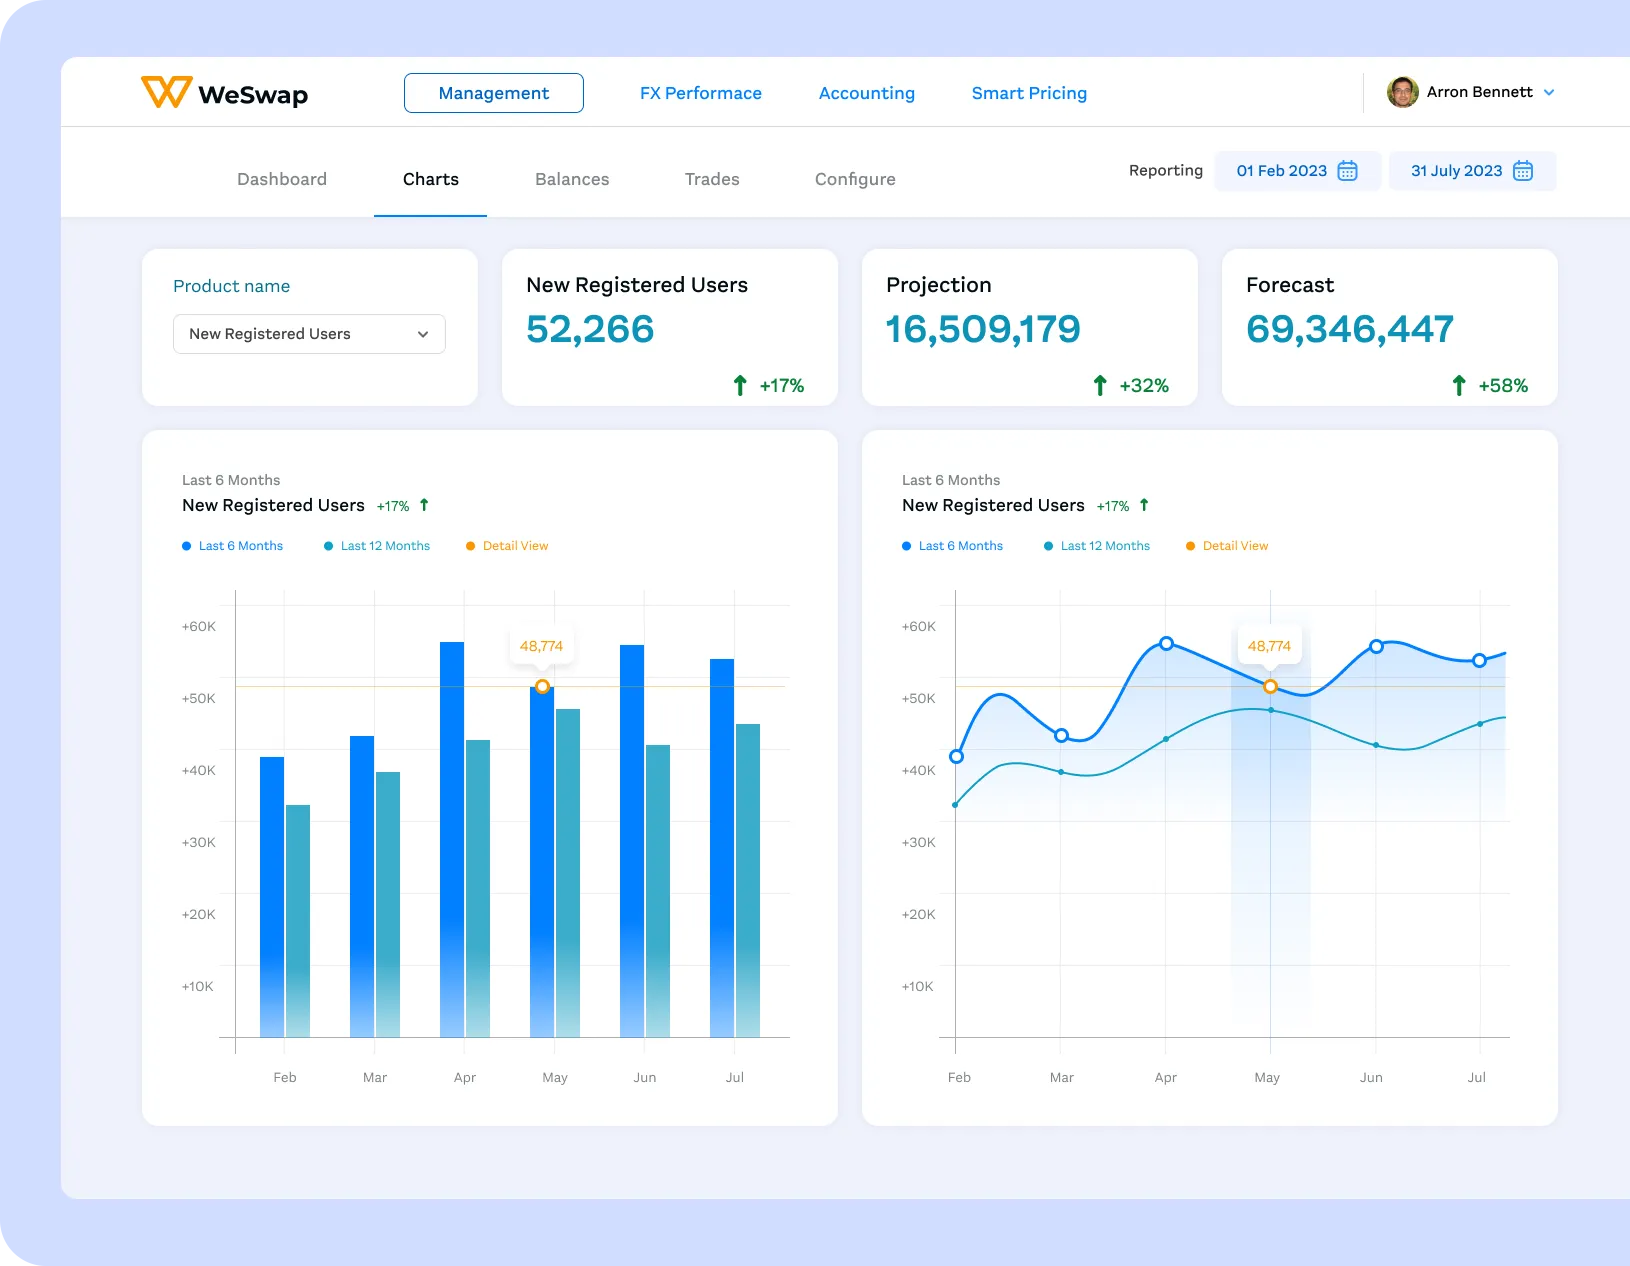This screenshot has height=1266, width=1630.
Task: Click the WeSwap logo icon
Action: 165,92
